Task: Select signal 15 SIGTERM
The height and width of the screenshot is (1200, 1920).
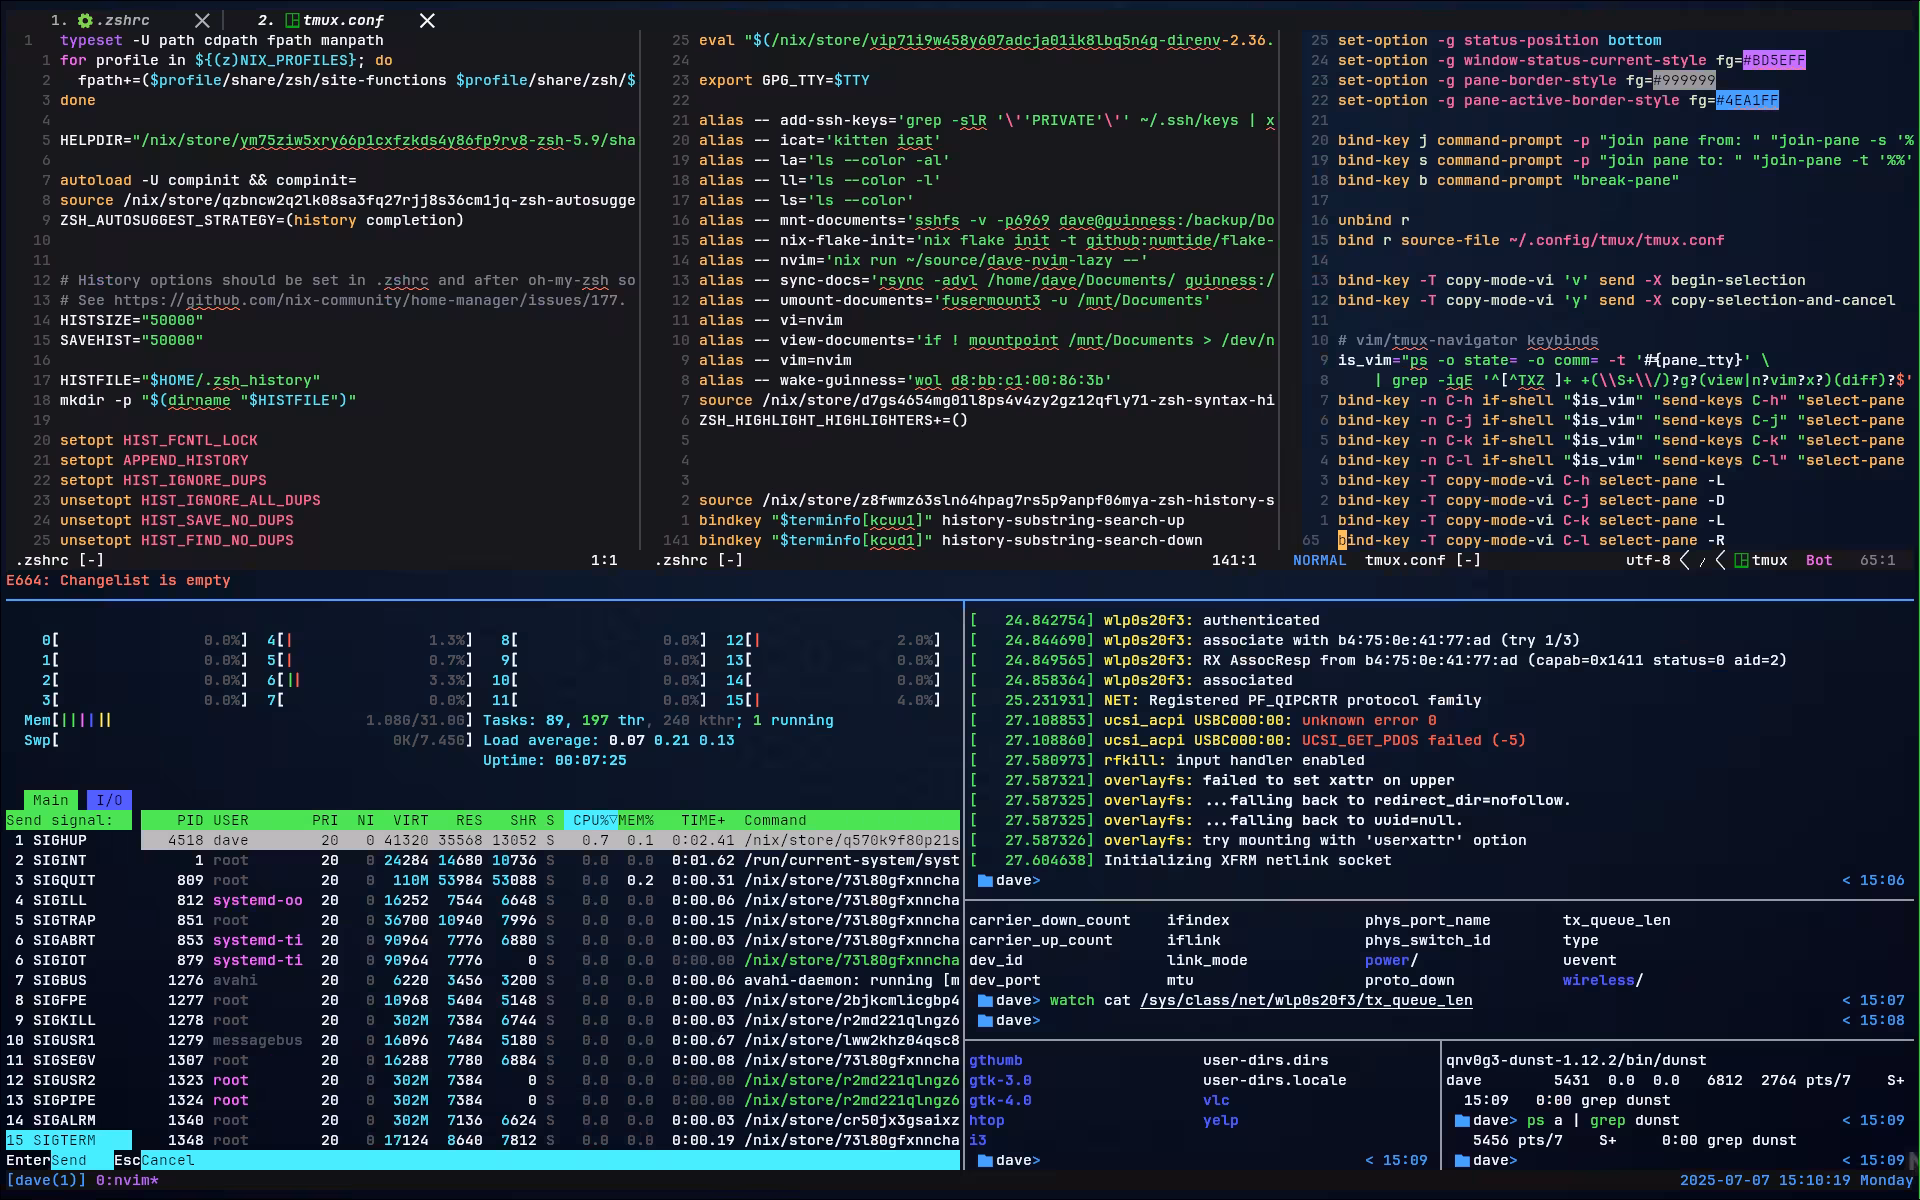Action: (68, 1140)
